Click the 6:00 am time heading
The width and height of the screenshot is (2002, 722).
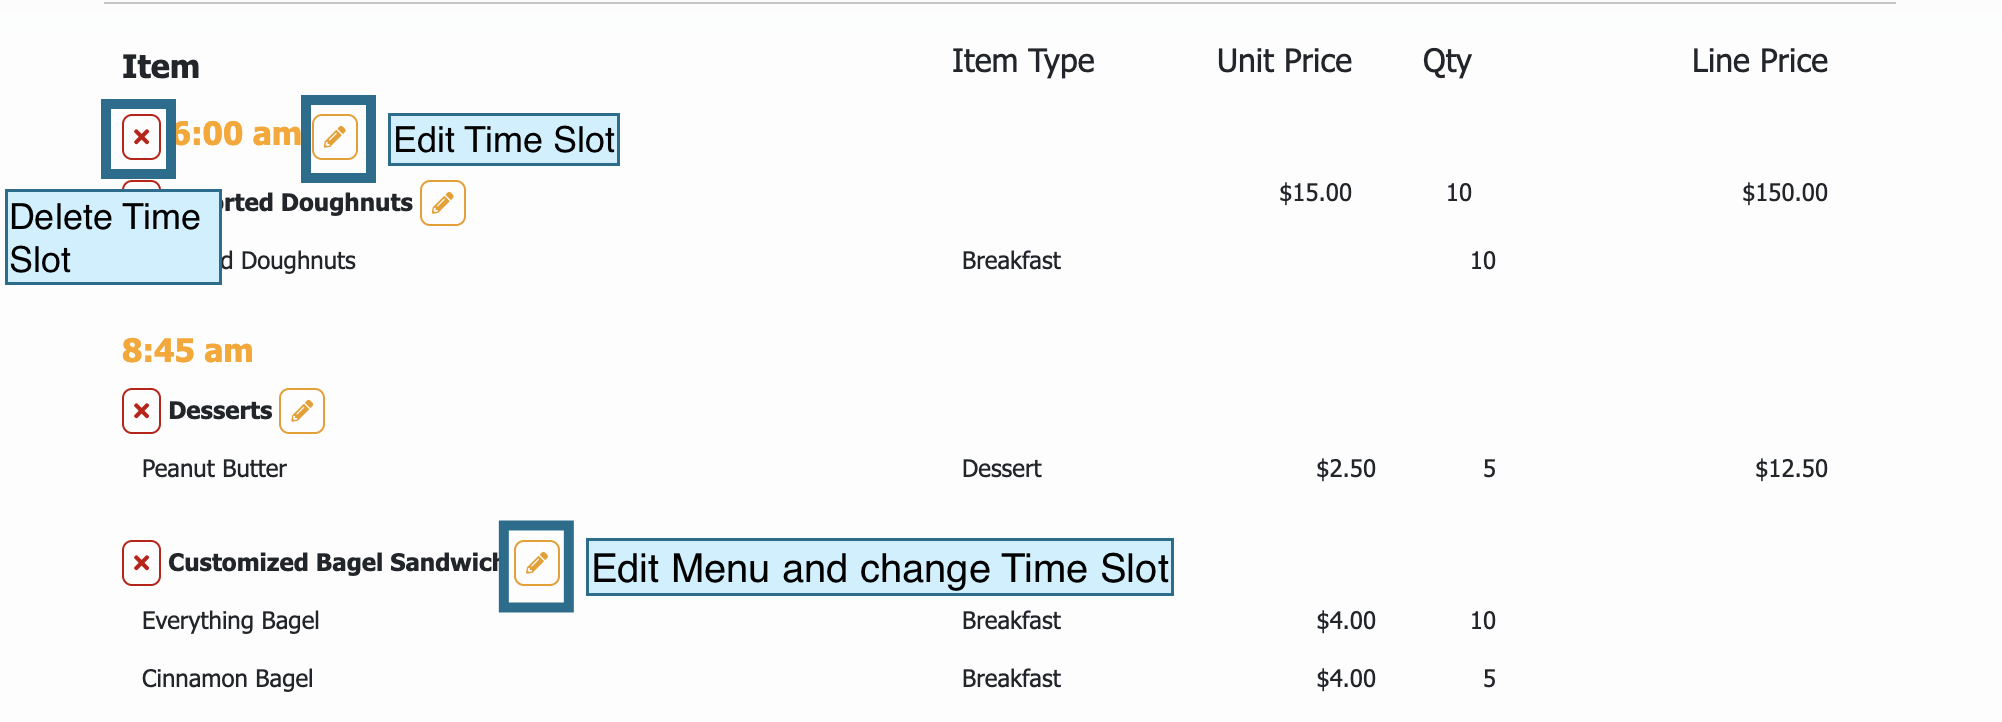(237, 134)
